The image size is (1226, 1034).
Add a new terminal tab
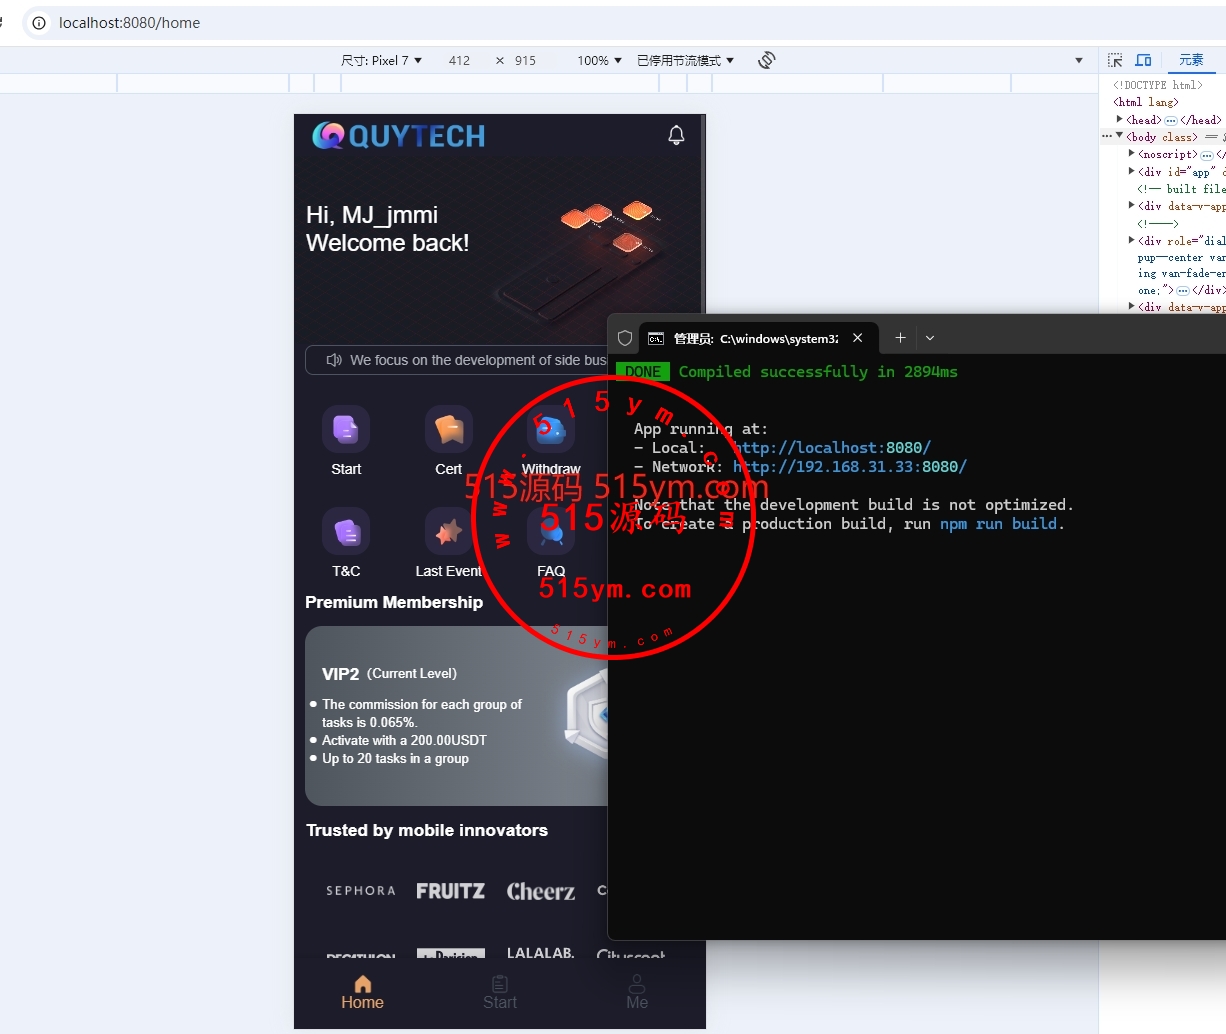coord(900,338)
